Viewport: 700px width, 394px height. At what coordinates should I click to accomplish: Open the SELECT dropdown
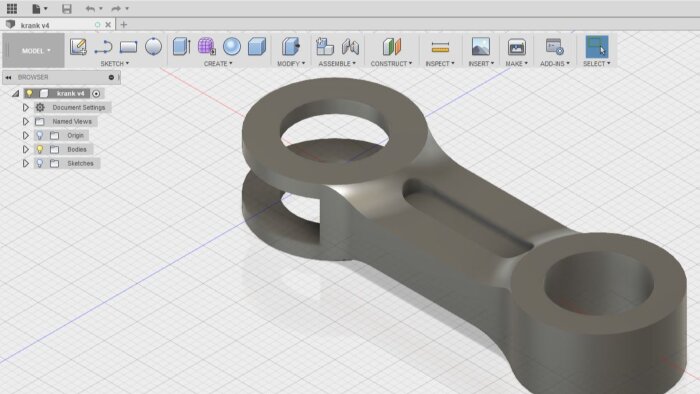click(596, 64)
